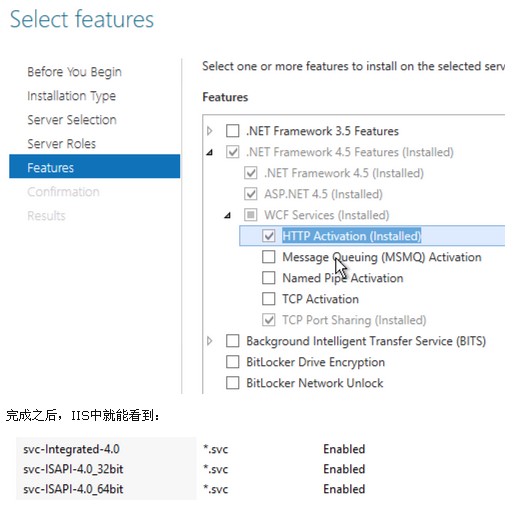The width and height of the screenshot is (531, 517).
Task: Tick the BitLocker Network Unlock checkbox
Action: pos(232,383)
